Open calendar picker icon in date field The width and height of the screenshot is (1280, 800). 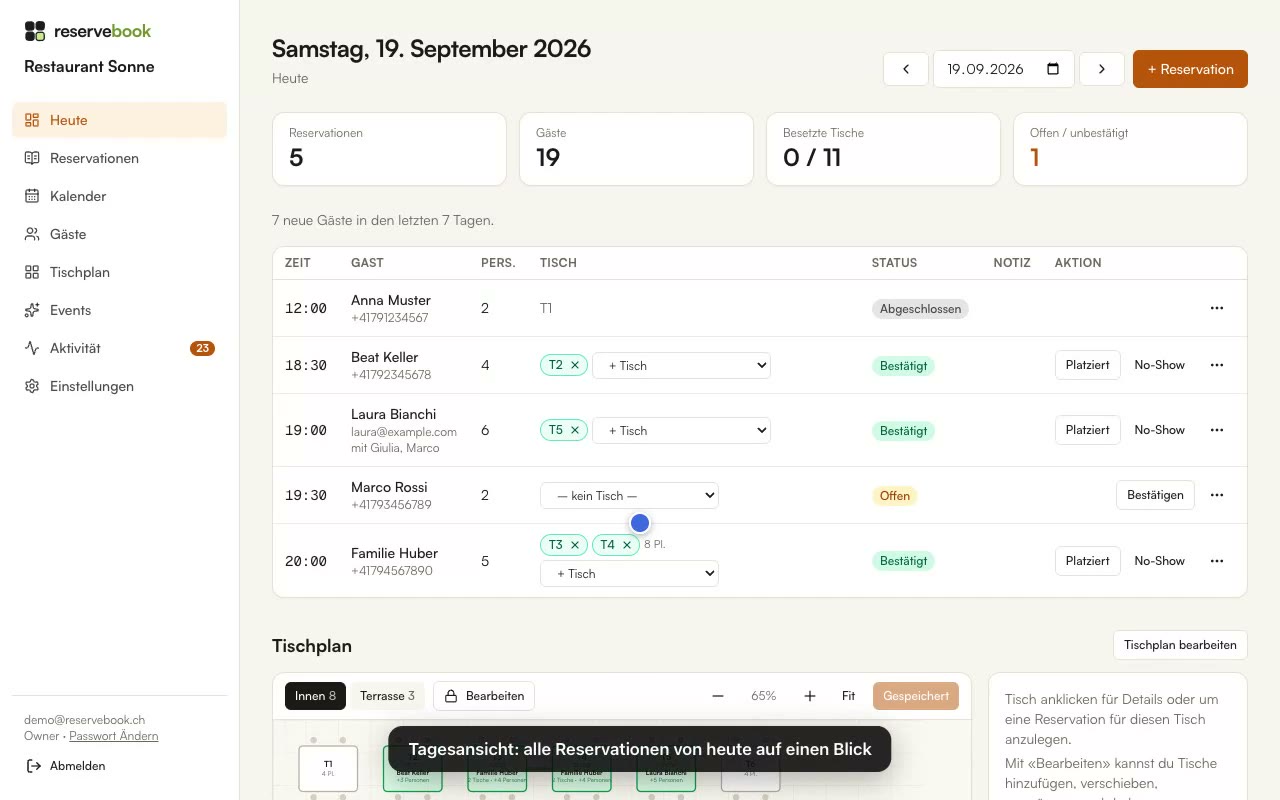click(1053, 69)
